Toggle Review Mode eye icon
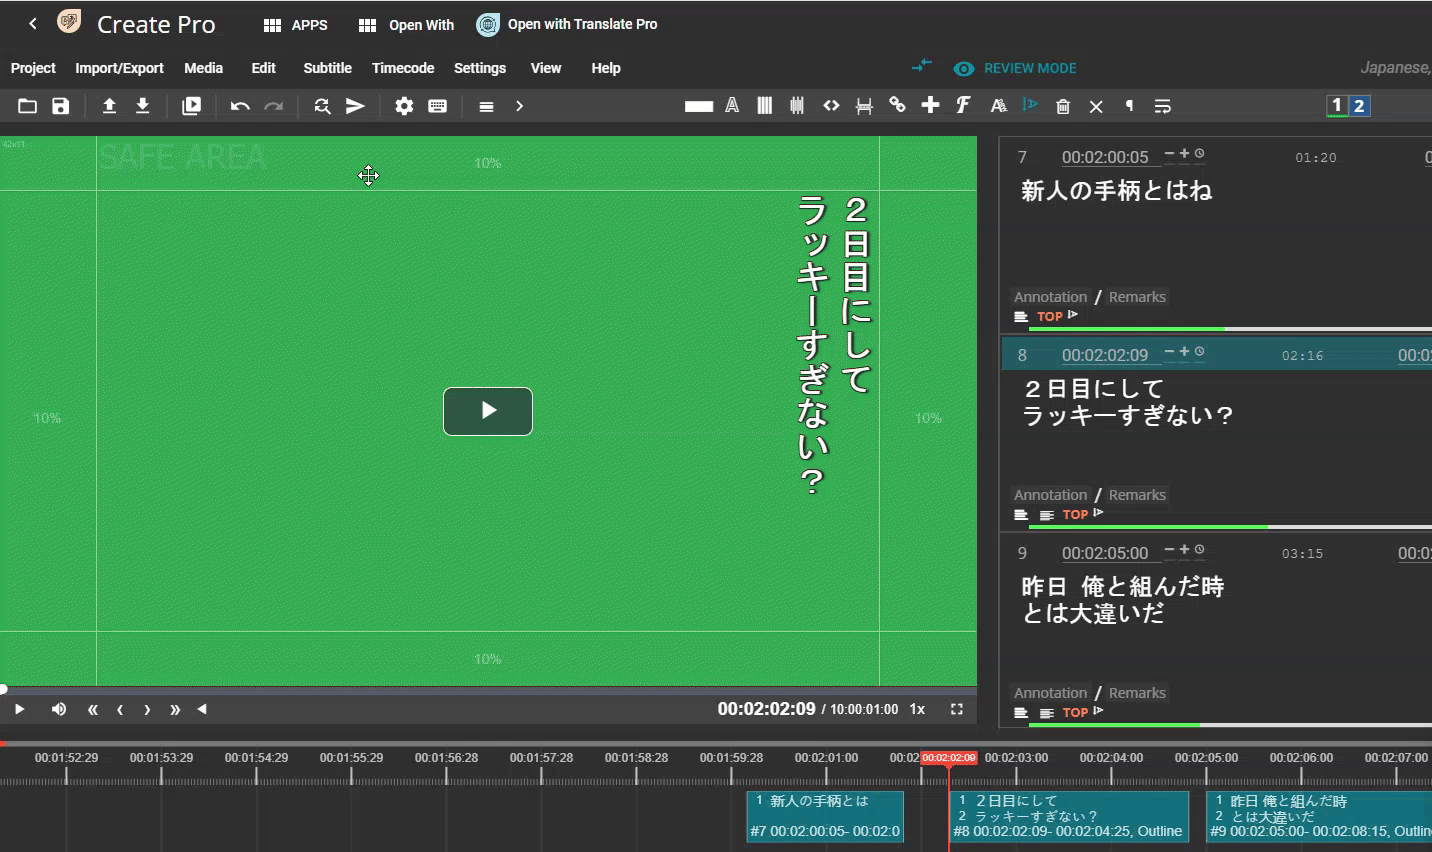This screenshot has height=852, width=1432. pos(963,69)
